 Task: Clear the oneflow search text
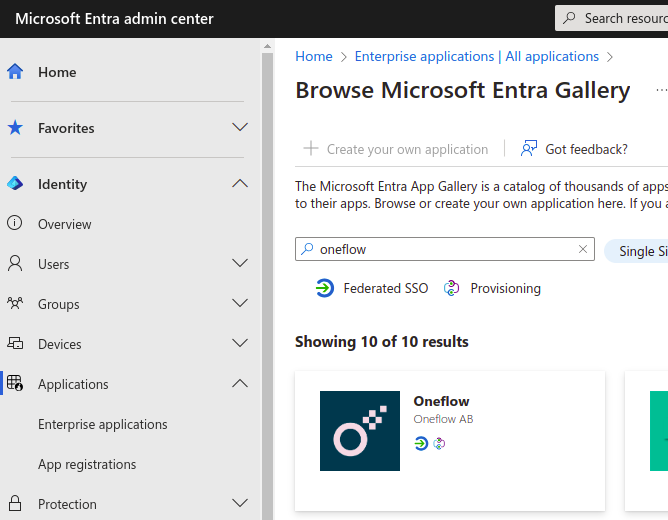(583, 249)
